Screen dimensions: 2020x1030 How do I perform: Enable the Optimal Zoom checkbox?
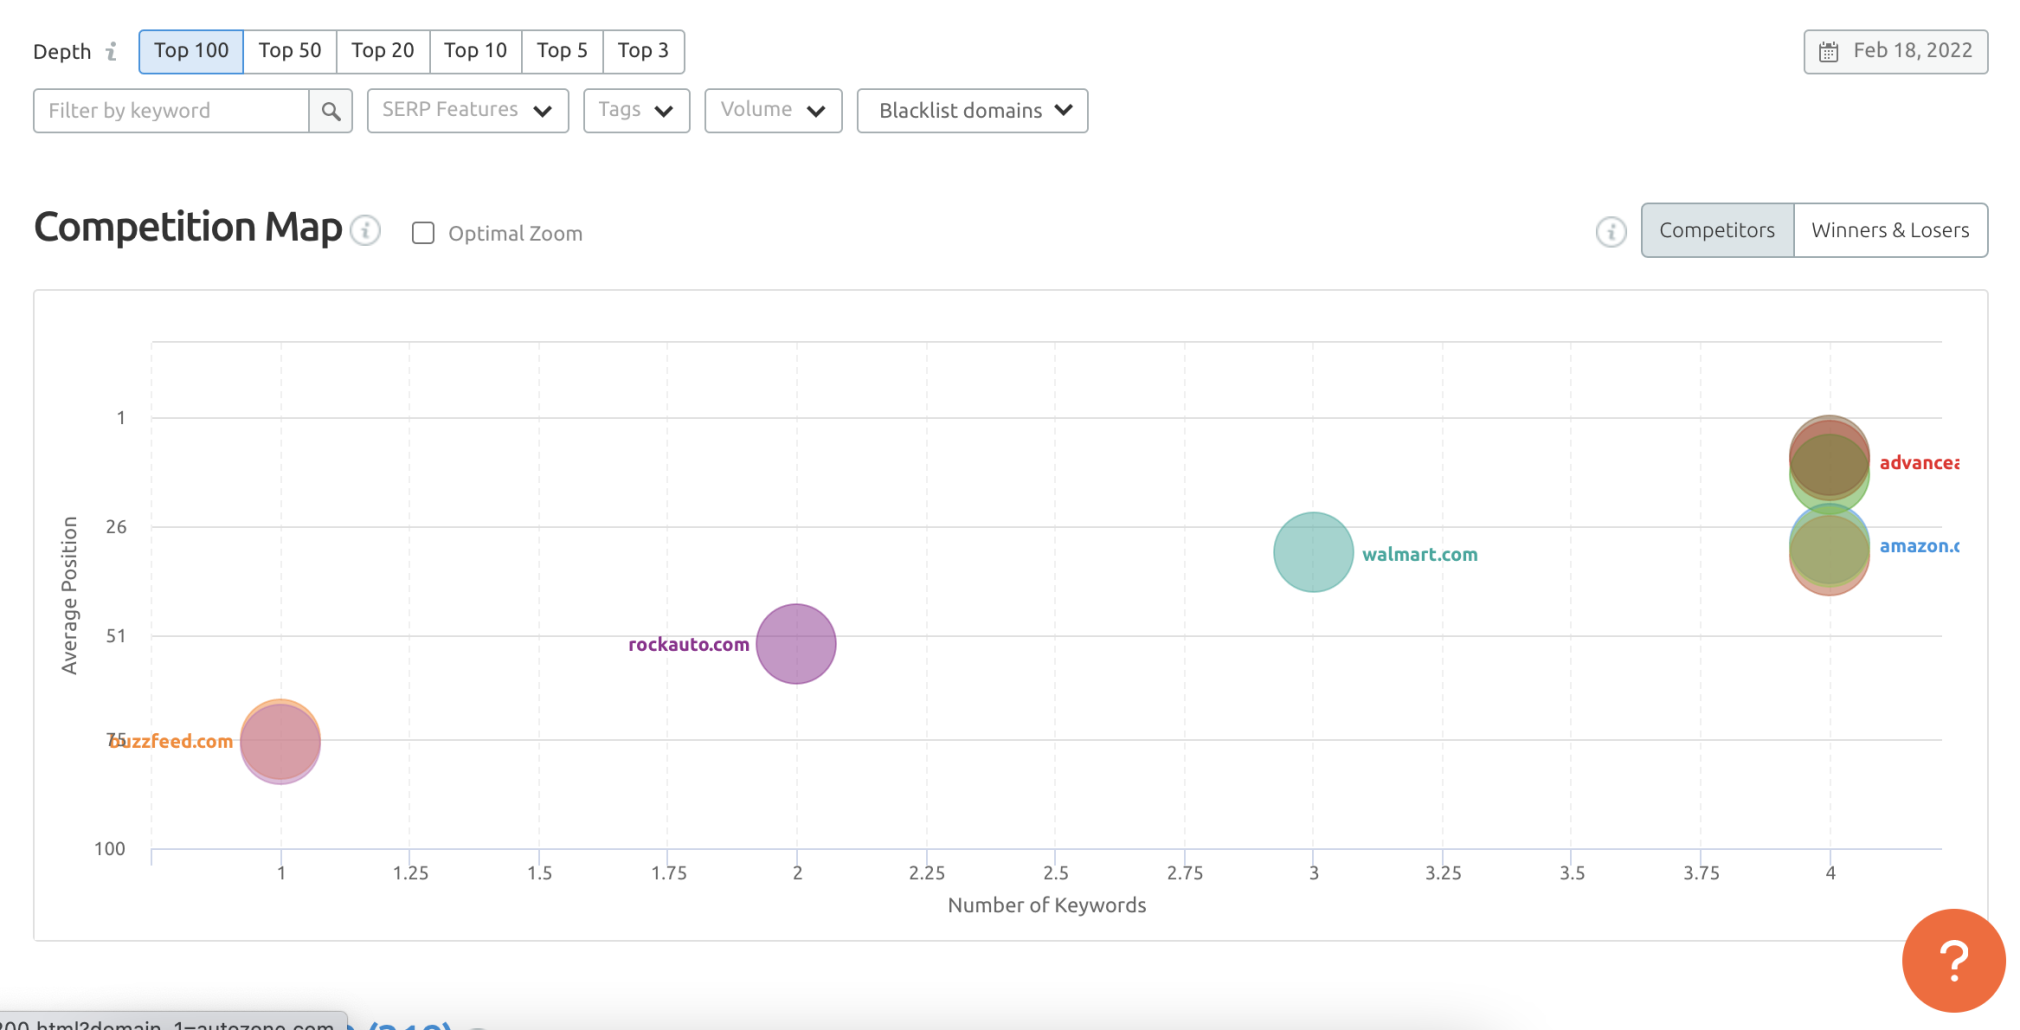[423, 233]
